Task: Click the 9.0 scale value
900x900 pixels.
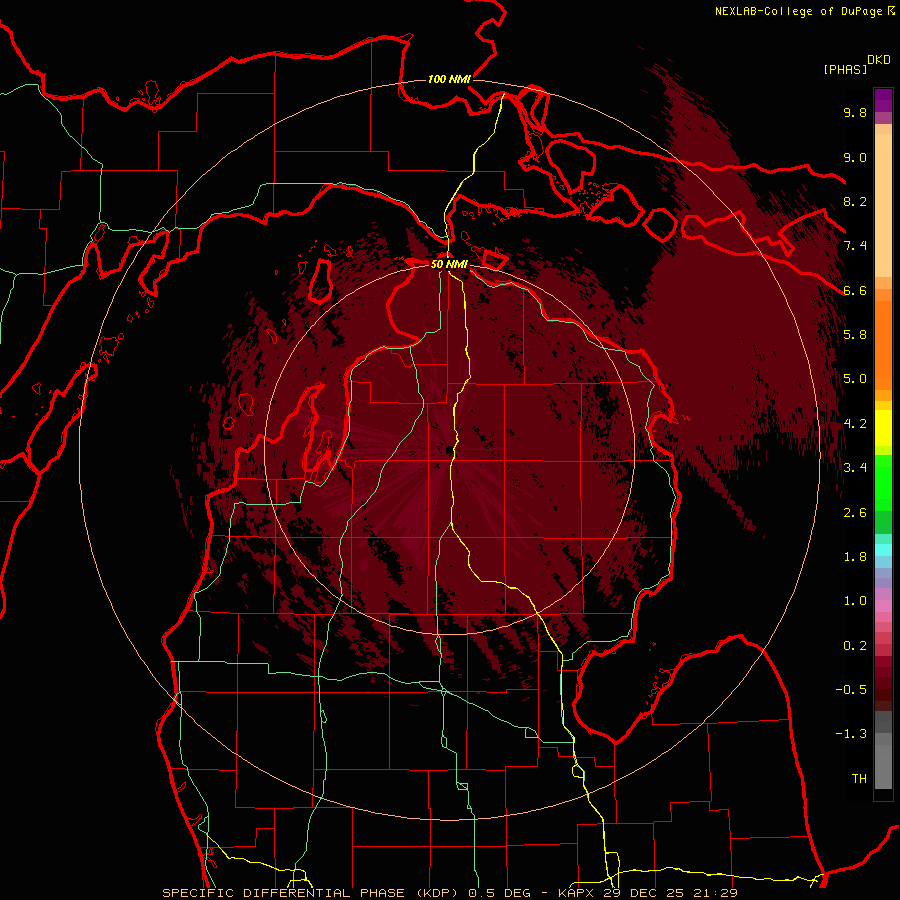Action: (855, 157)
